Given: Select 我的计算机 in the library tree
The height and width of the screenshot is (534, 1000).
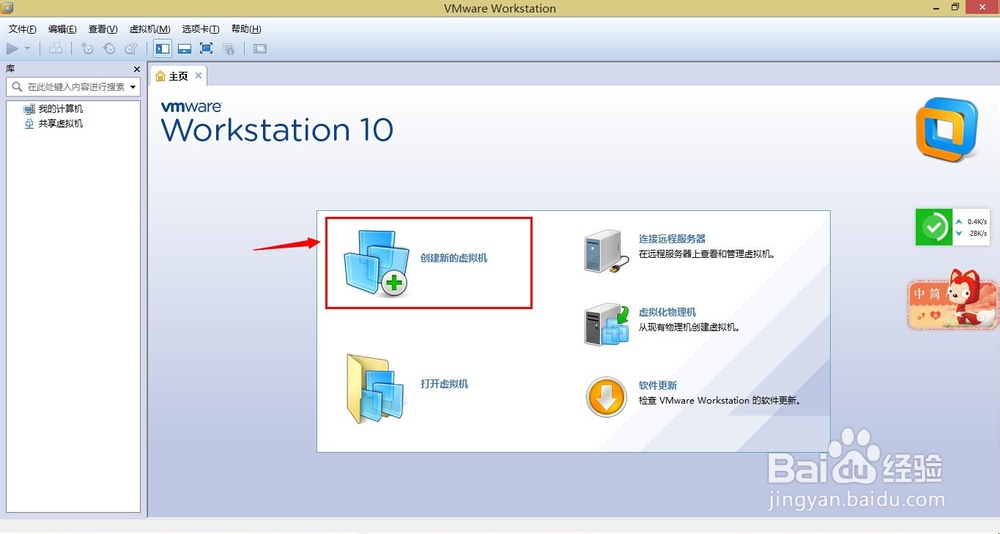Looking at the screenshot, I should pyautogui.click(x=61, y=109).
